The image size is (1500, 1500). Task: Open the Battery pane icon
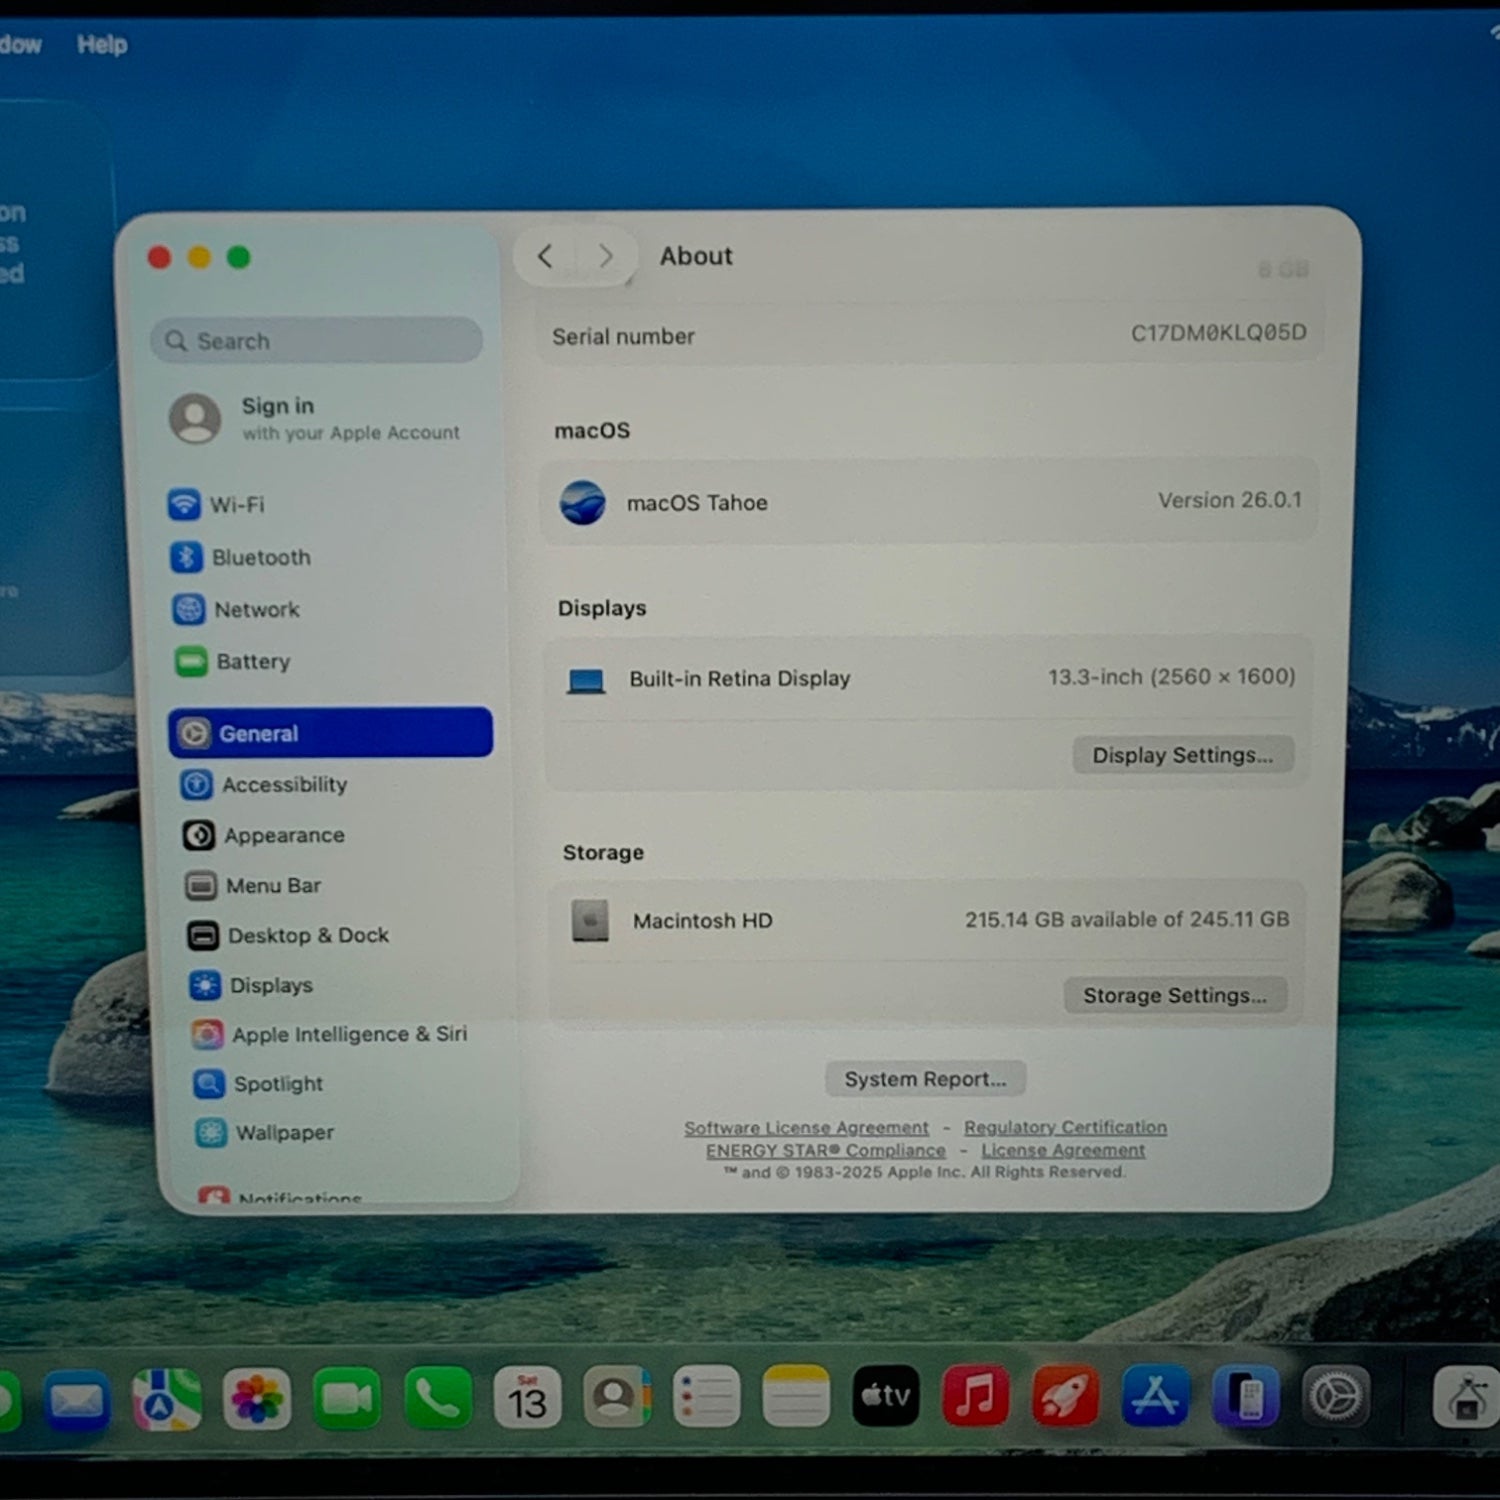click(191, 661)
